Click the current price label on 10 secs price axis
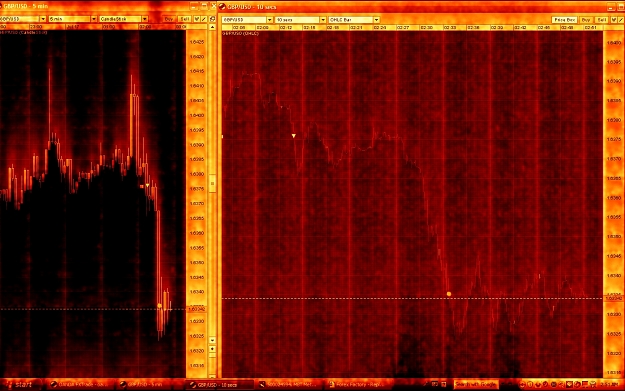Screen dimensions: 625x391 pos(614,298)
